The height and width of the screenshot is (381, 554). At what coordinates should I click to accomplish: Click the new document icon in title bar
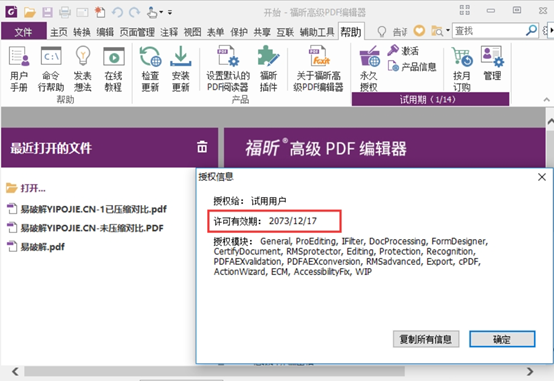100,12
